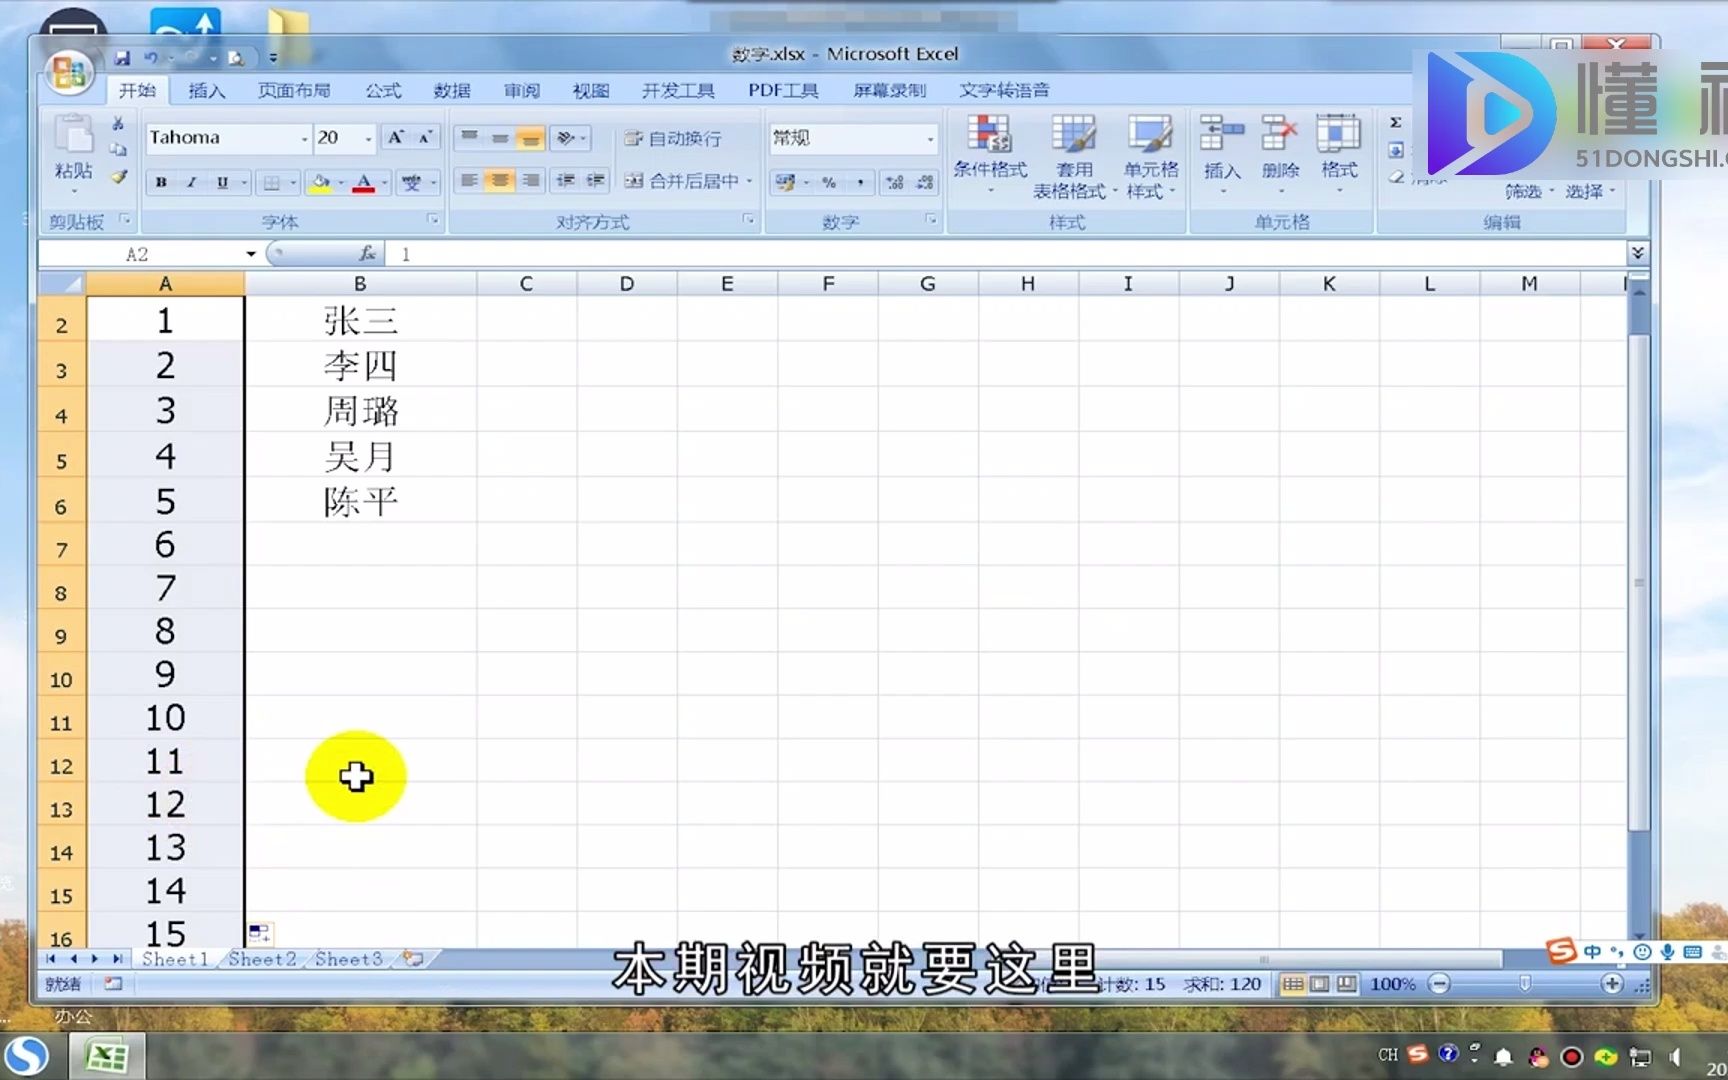The height and width of the screenshot is (1080, 1728).
Task: Open the Office button menu
Action: click(x=68, y=70)
